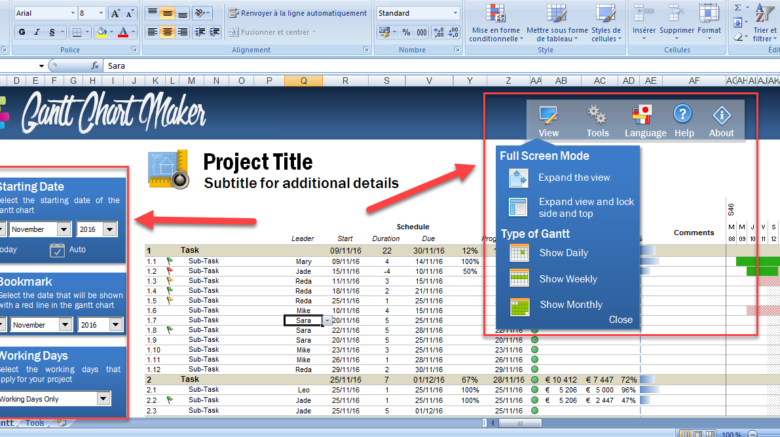Switch to the Tools sheet tab
Viewport: 780px width, 437px height.
35,423
